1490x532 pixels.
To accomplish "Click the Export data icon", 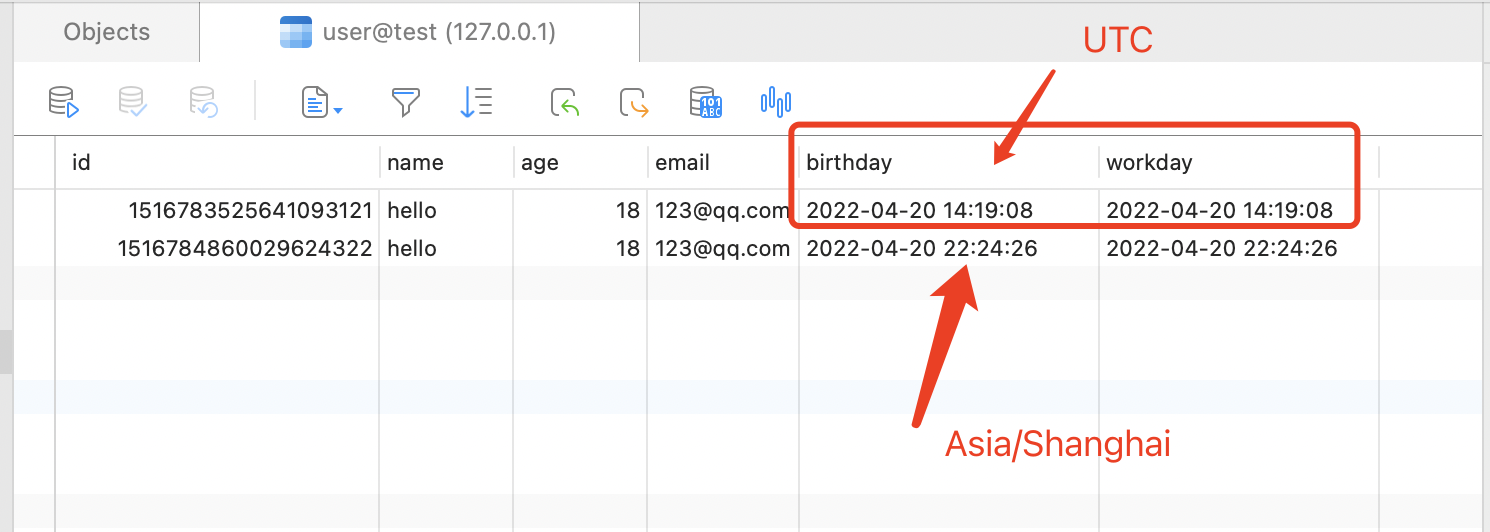I will tap(635, 101).
